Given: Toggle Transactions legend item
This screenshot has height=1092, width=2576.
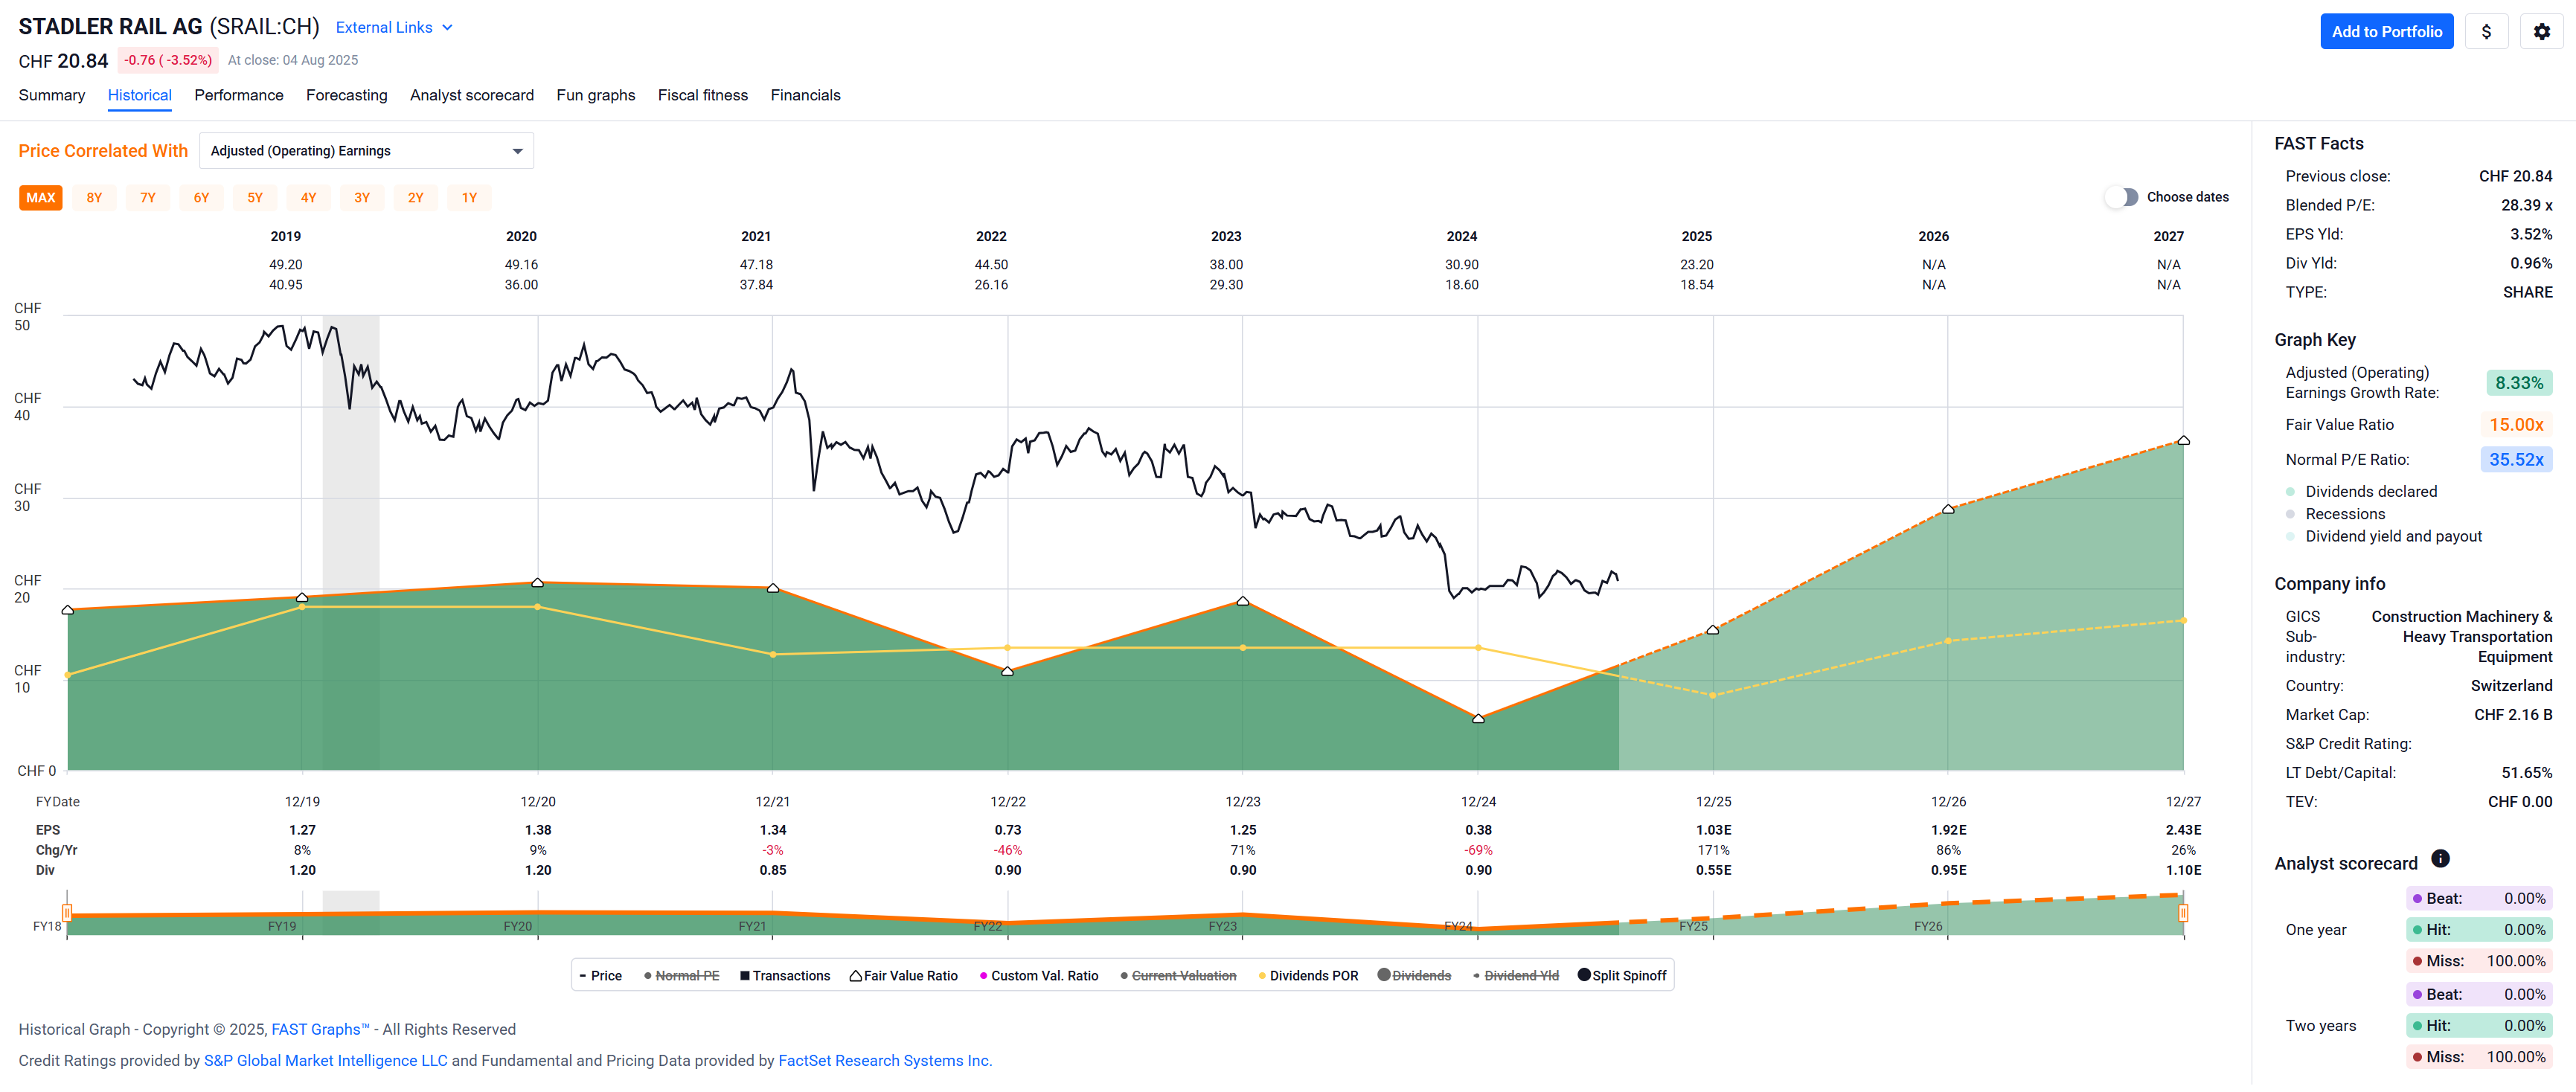Looking at the screenshot, I should point(785,976).
